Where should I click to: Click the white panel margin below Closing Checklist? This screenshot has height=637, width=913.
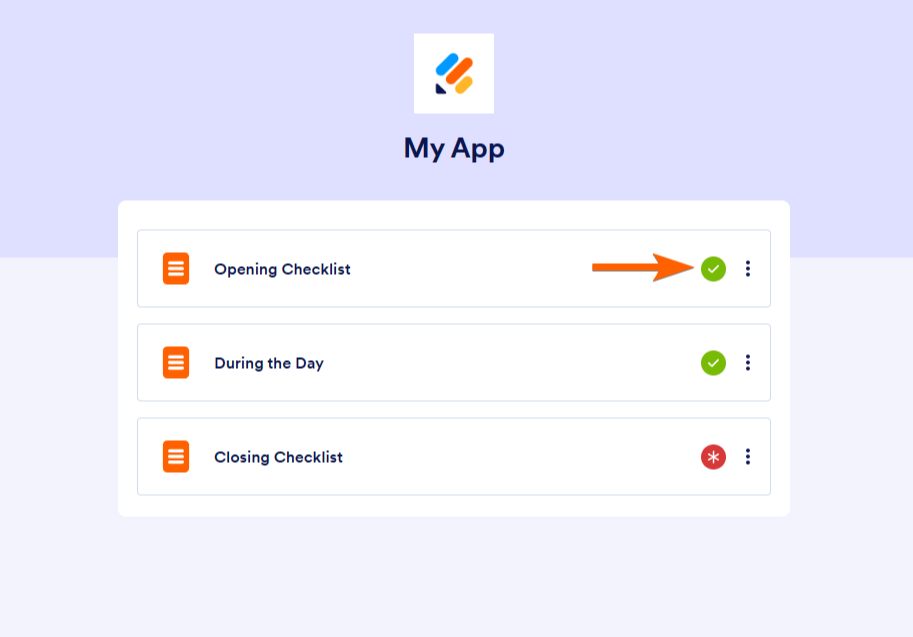[454, 505]
